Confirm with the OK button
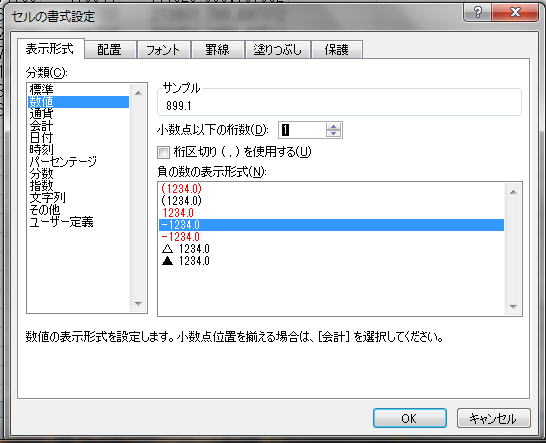This screenshot has width=546, height=443. [x=410, y=418]
